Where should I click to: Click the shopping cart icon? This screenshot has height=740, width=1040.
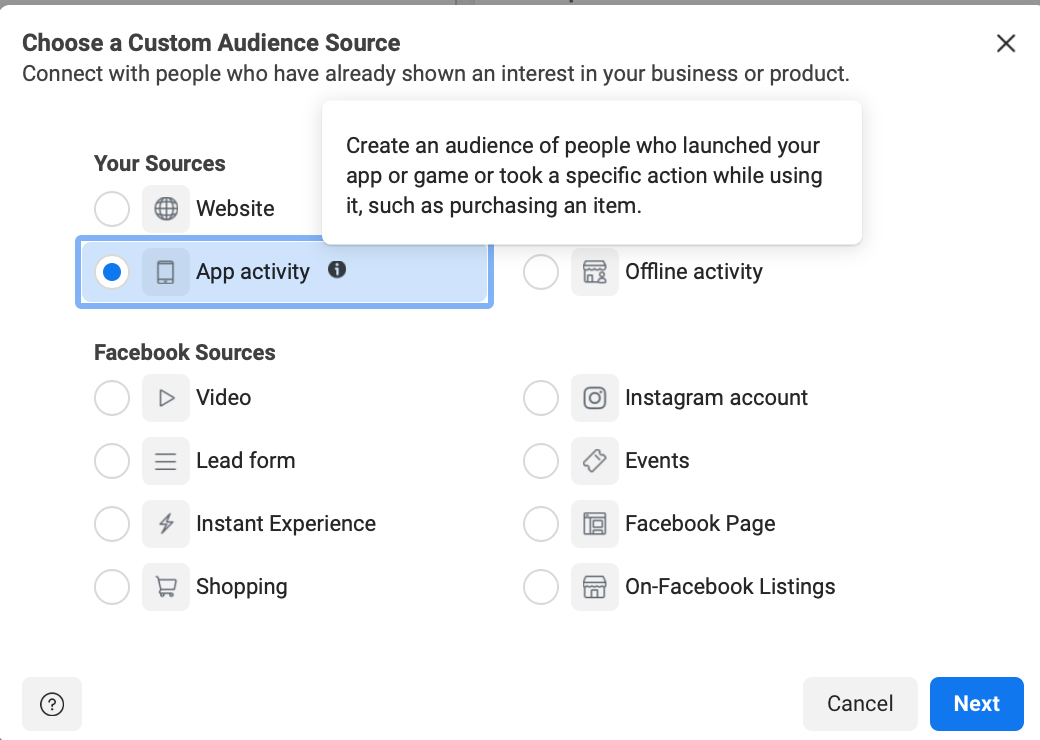pos(166,587)
